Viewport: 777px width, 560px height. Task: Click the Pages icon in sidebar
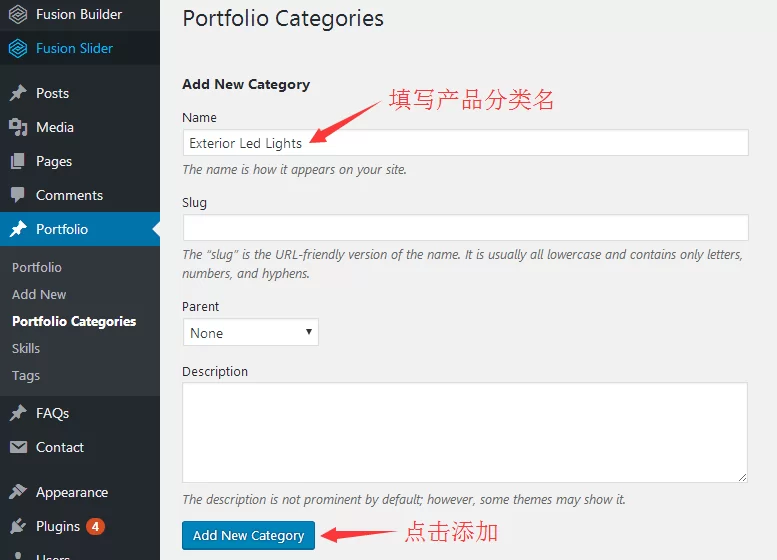pos(17,161)
